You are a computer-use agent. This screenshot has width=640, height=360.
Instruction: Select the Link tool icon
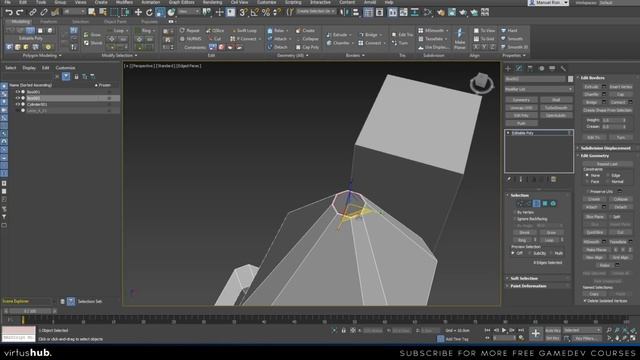coord(33,12)
